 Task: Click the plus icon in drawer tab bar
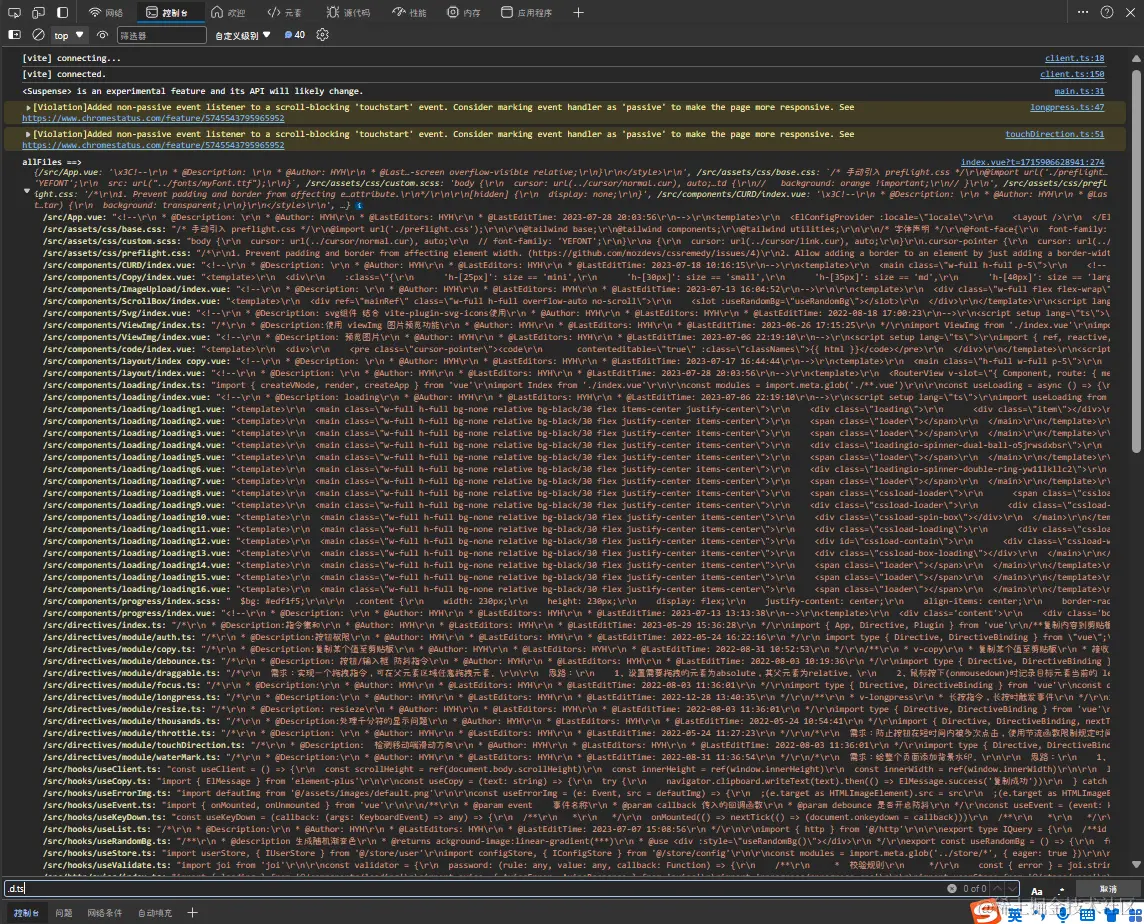pos(193,913)
